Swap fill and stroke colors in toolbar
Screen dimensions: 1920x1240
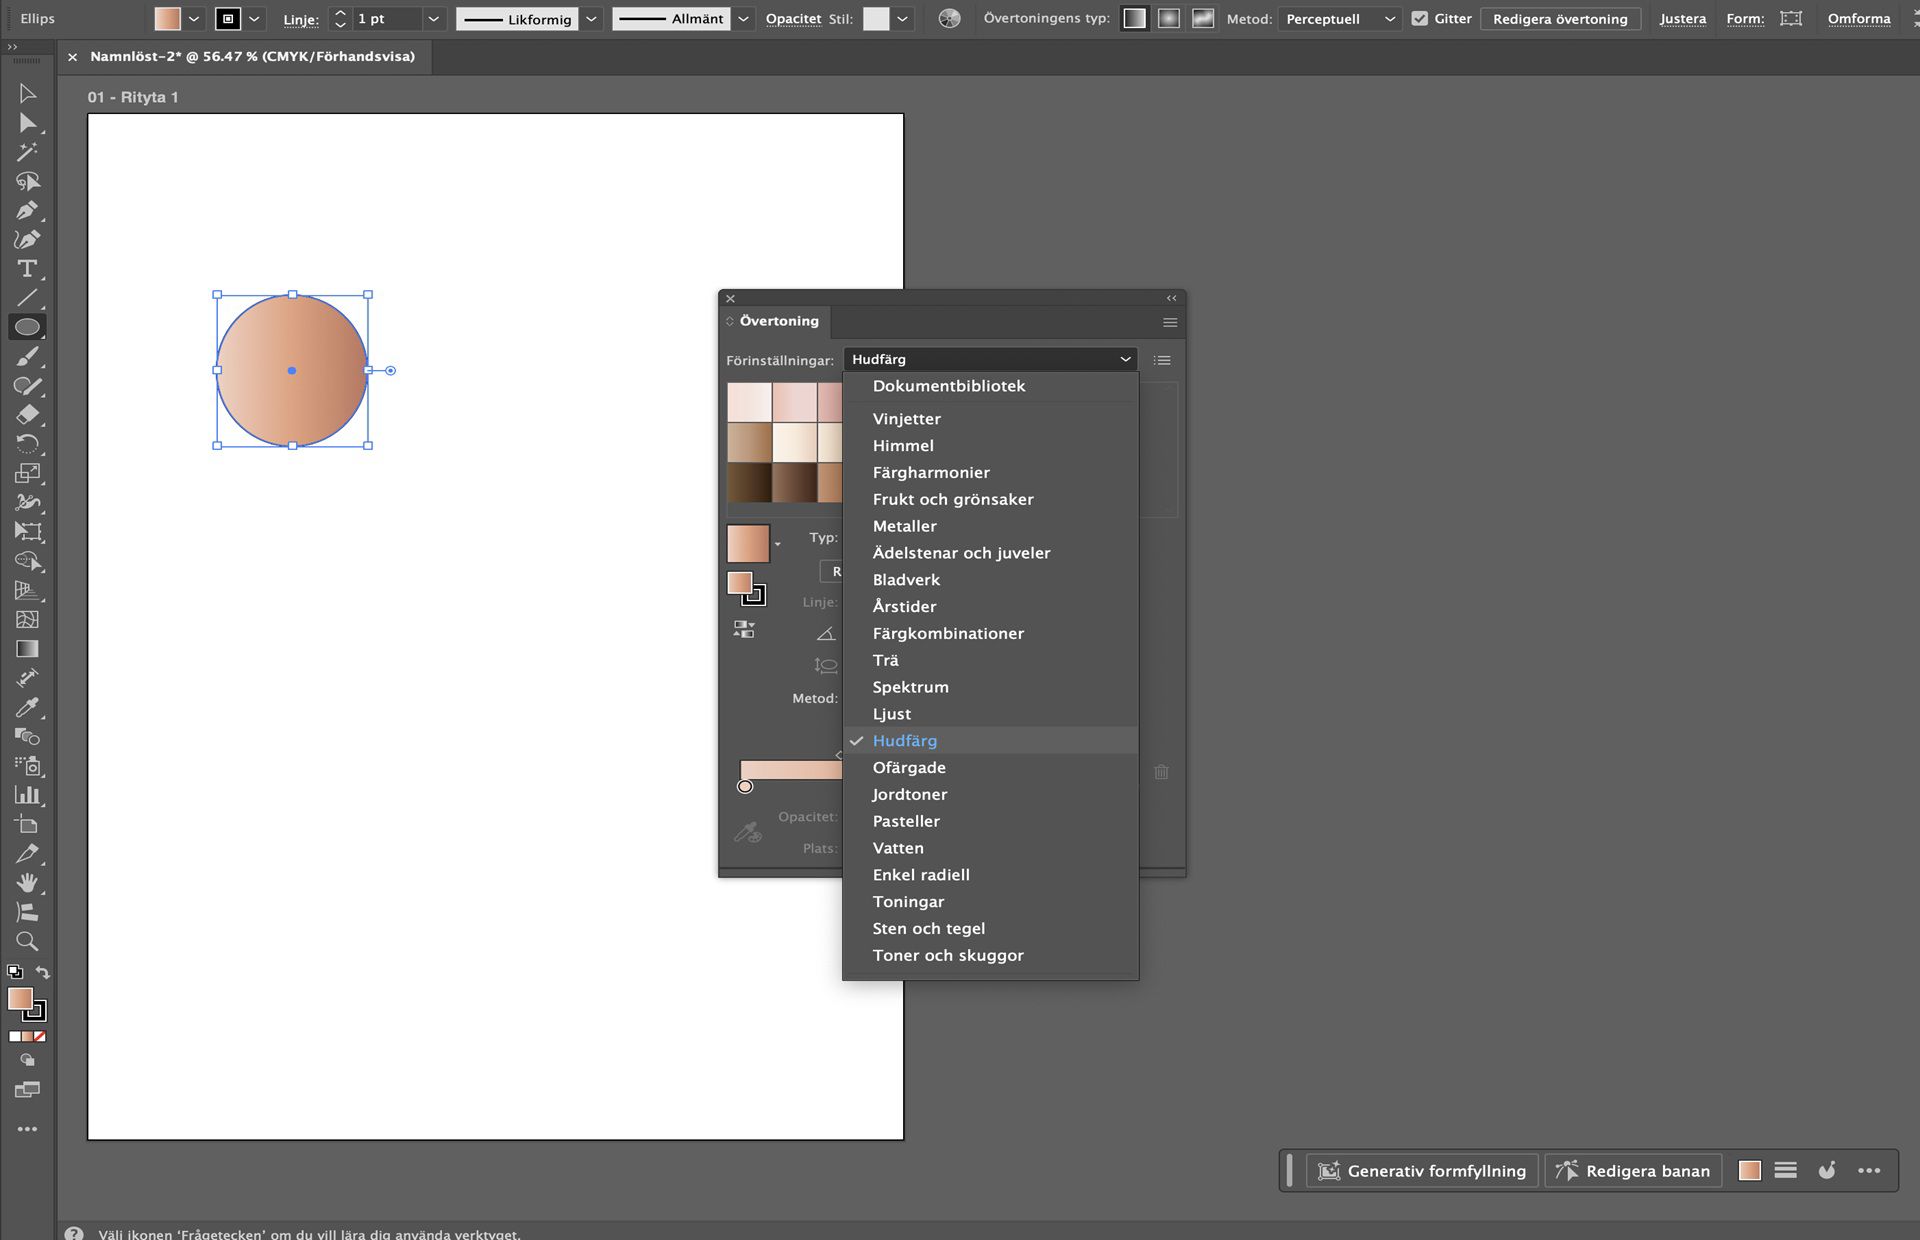point(42,973)
